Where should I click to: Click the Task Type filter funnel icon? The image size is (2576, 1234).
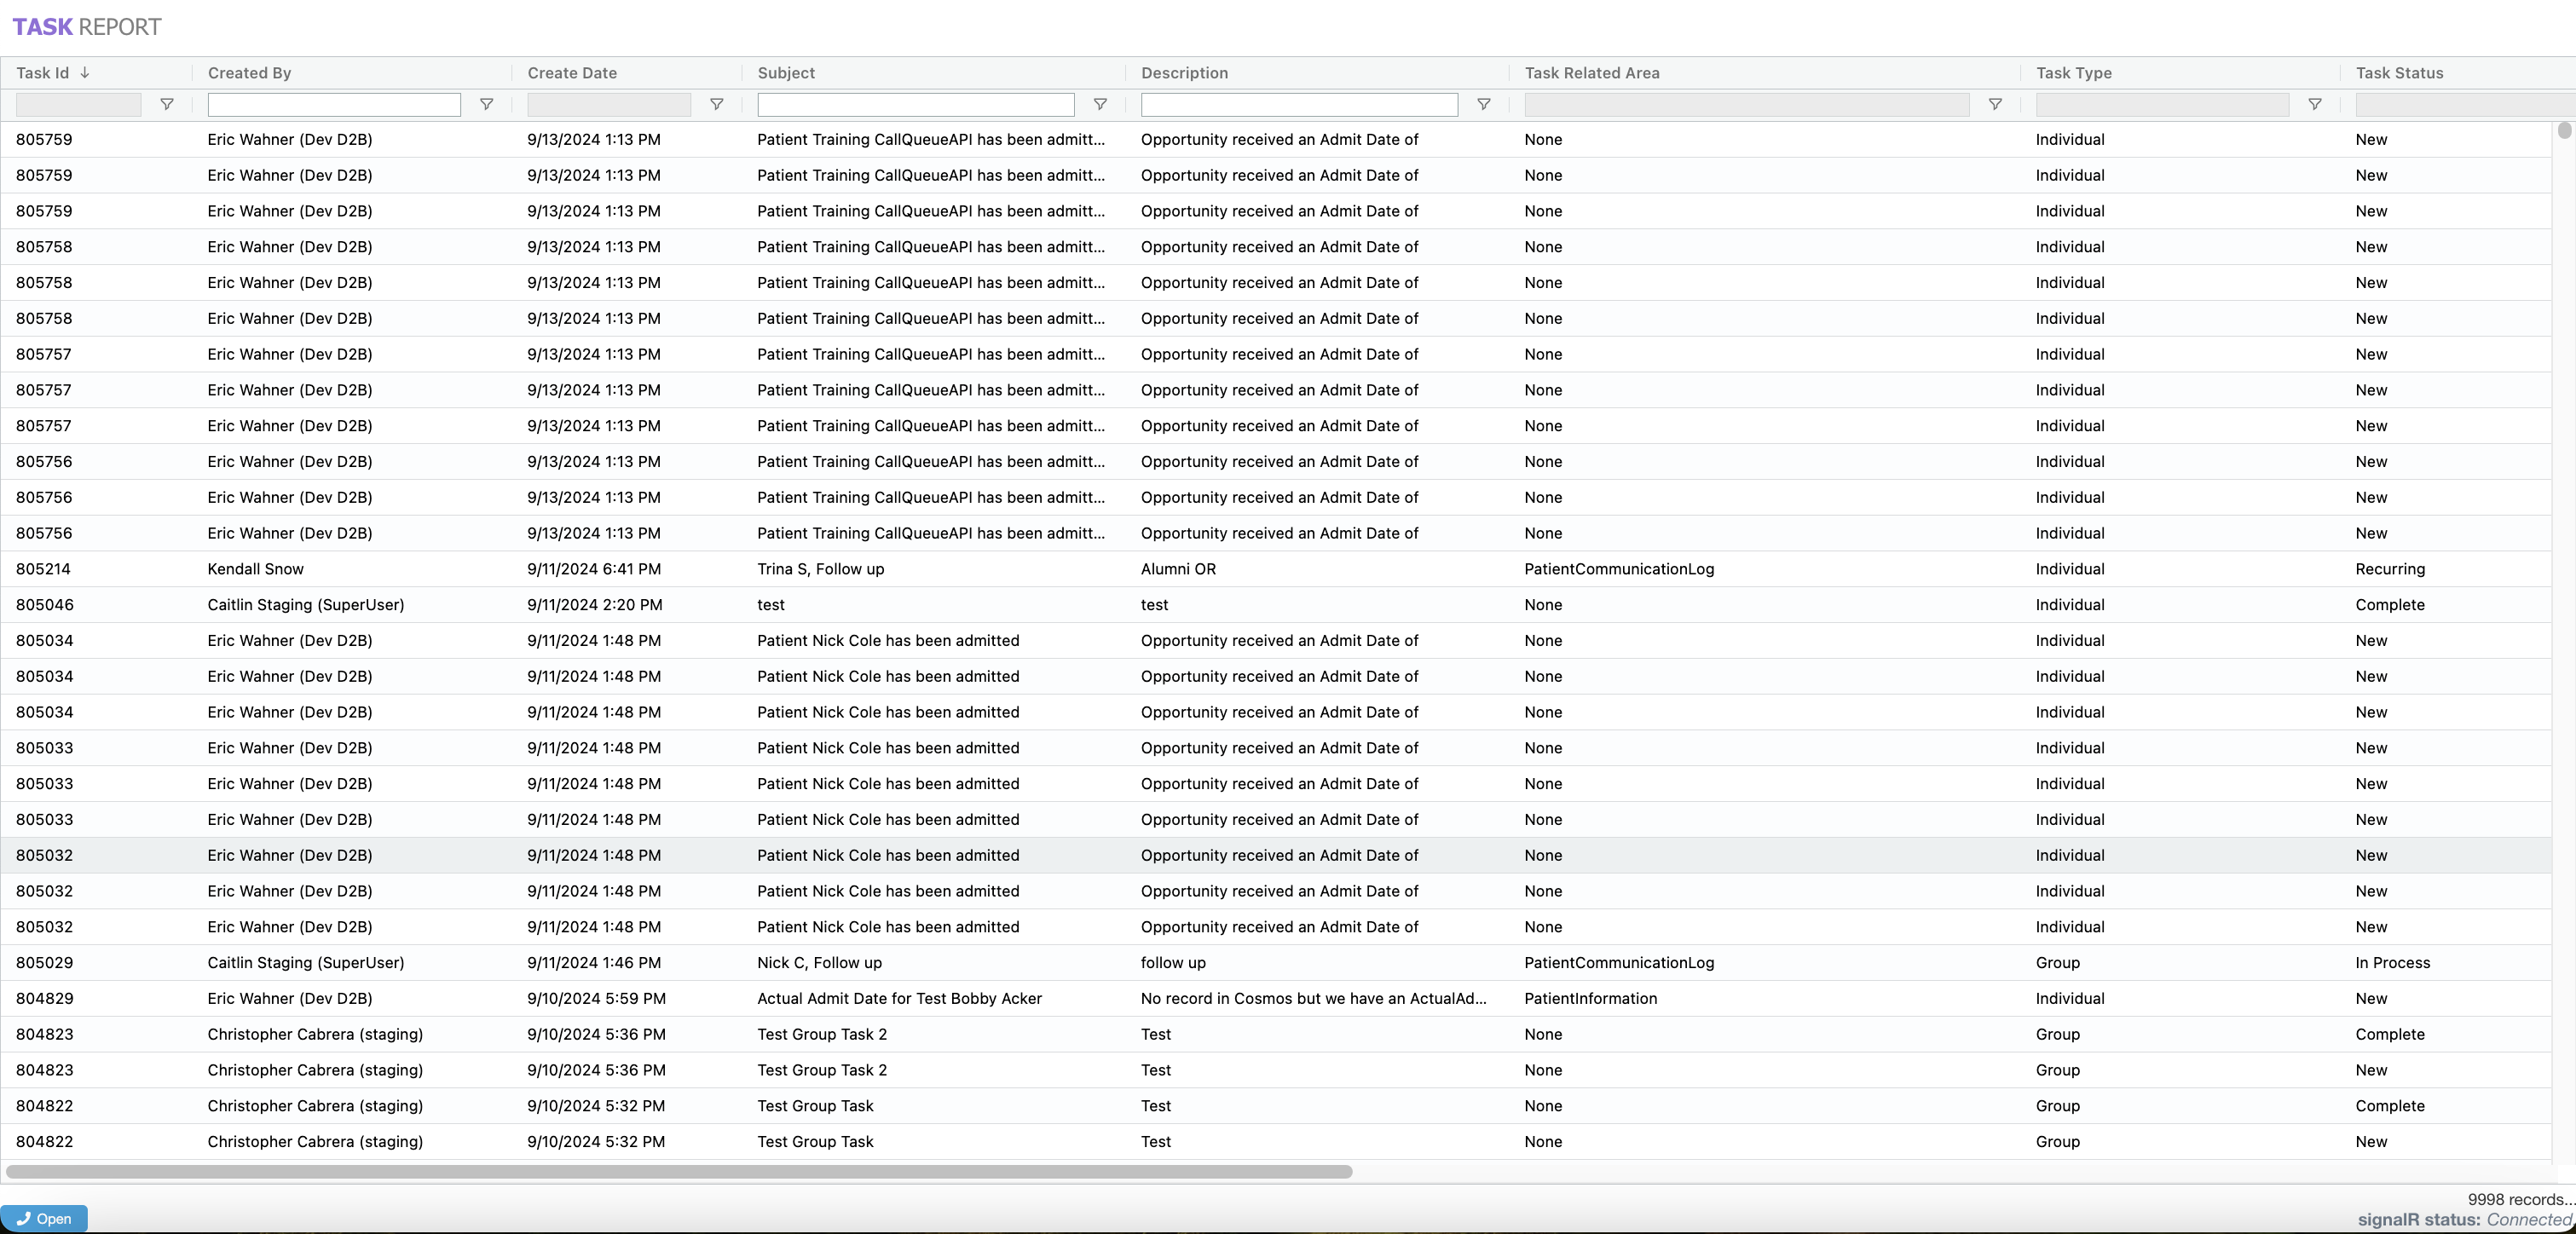(x=2314, y=104)
